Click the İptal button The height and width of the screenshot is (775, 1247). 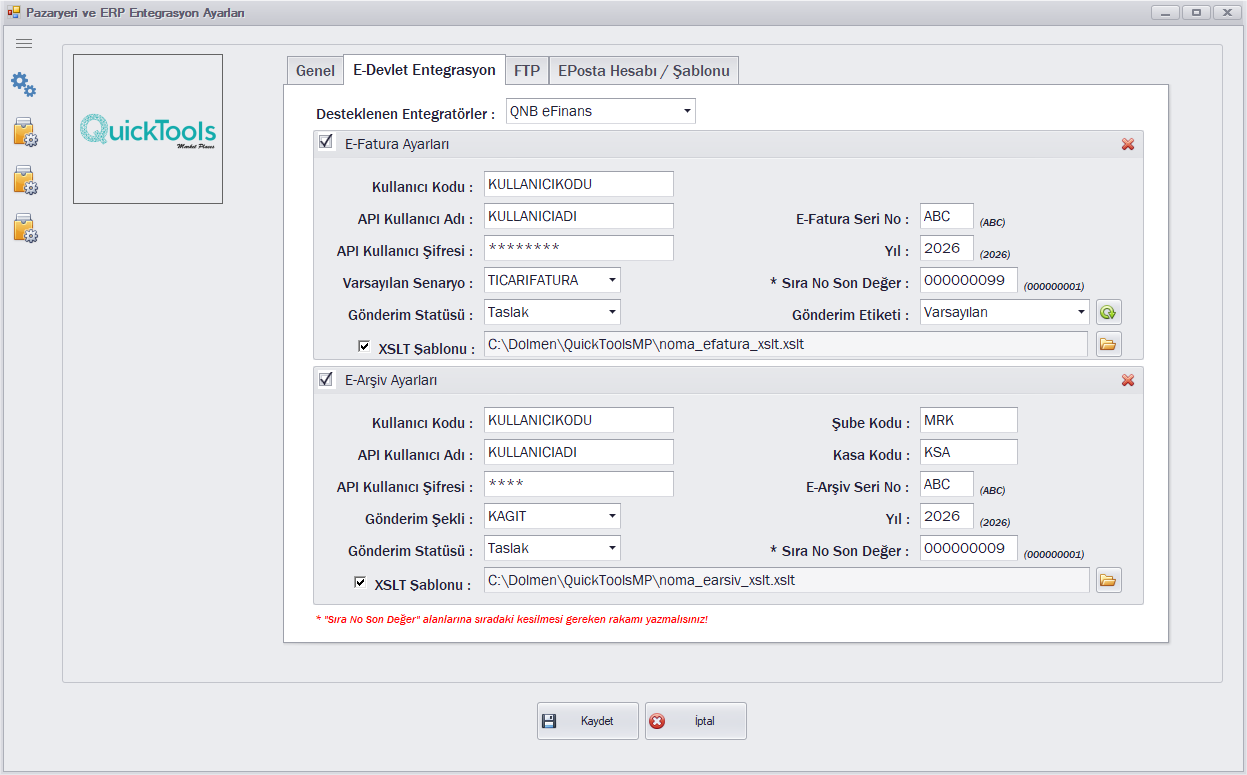point(696,721)
